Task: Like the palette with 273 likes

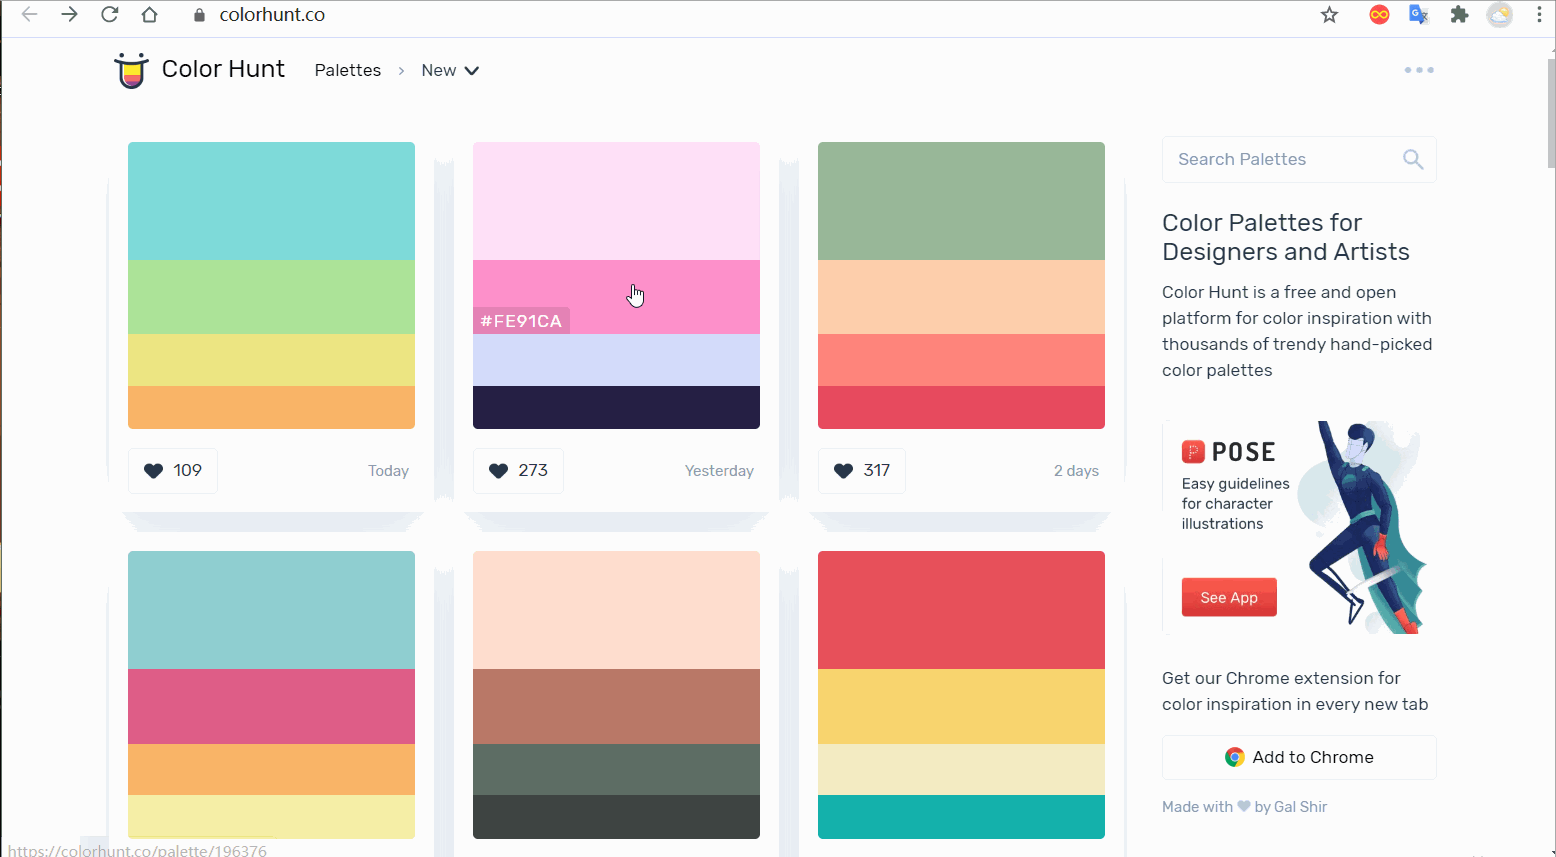Action: click(518, 471)
